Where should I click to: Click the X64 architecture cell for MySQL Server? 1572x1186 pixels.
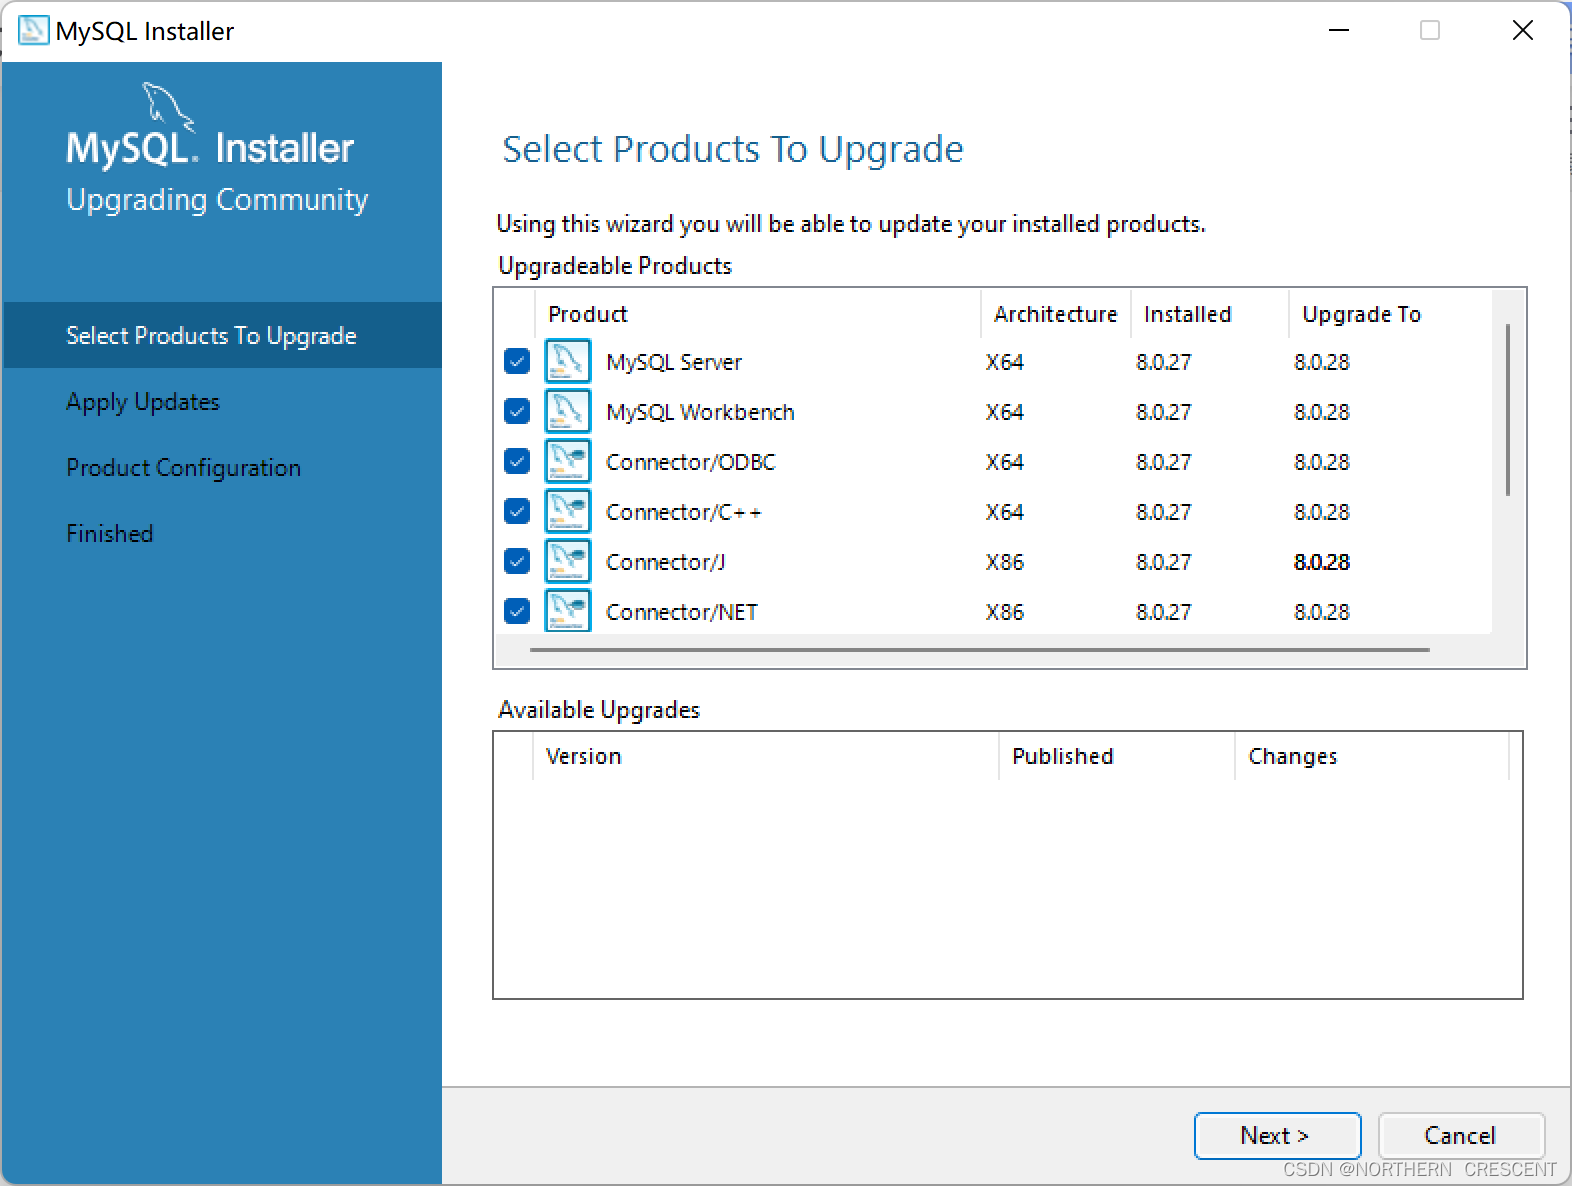(1005, 362)
